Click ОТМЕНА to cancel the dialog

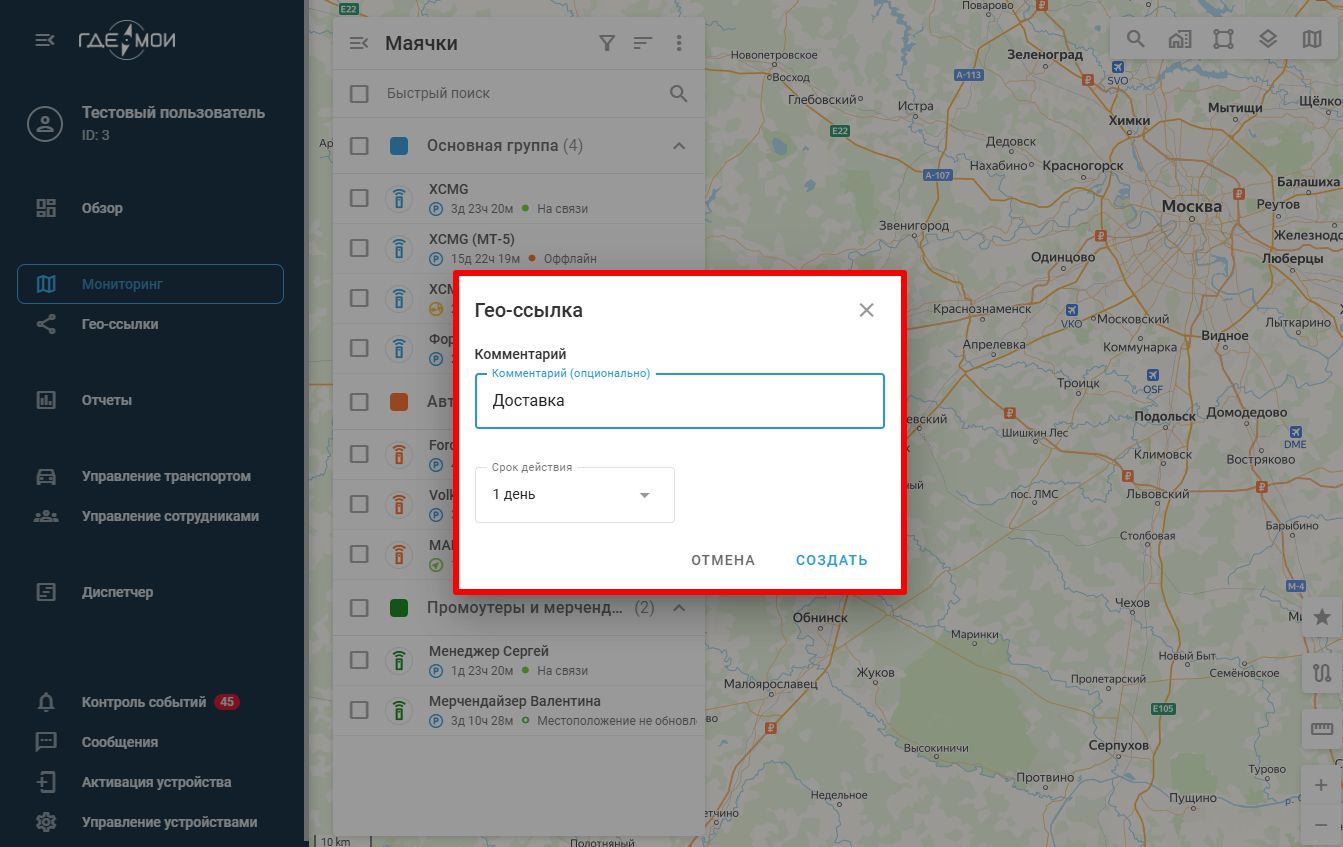(722, 560)
